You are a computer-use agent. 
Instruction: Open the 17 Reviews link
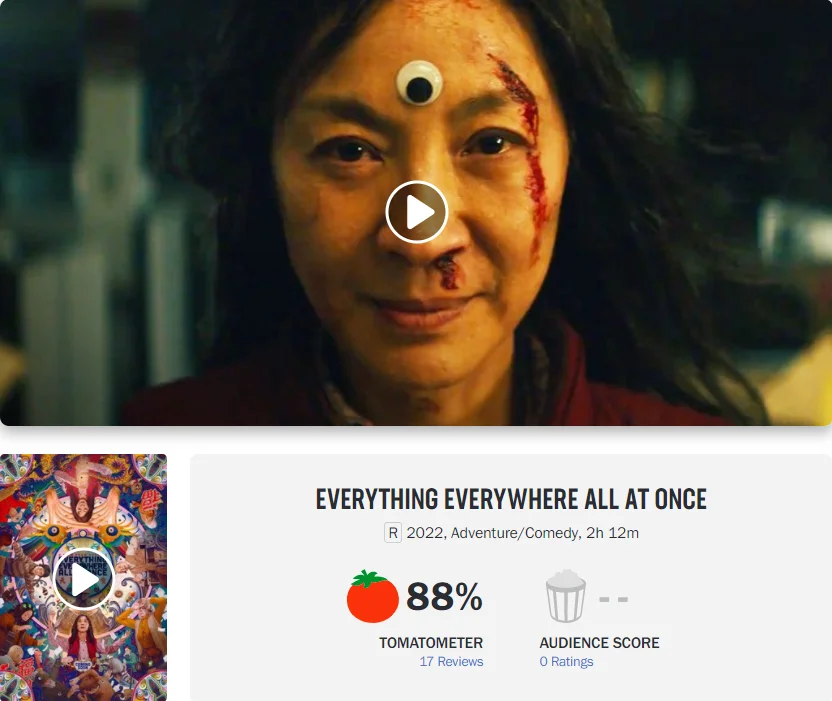click(451, 662)
